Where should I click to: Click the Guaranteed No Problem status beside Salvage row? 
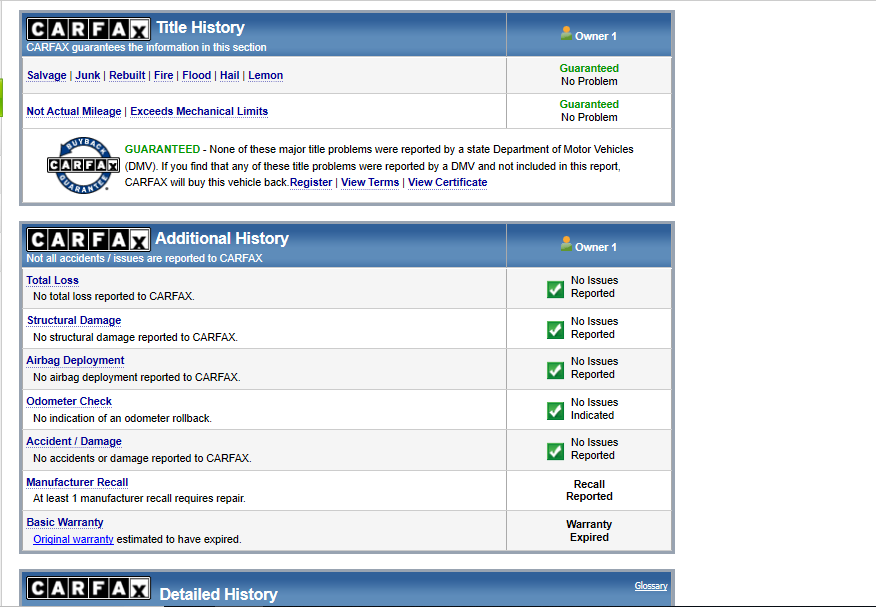tap(589, 75)
